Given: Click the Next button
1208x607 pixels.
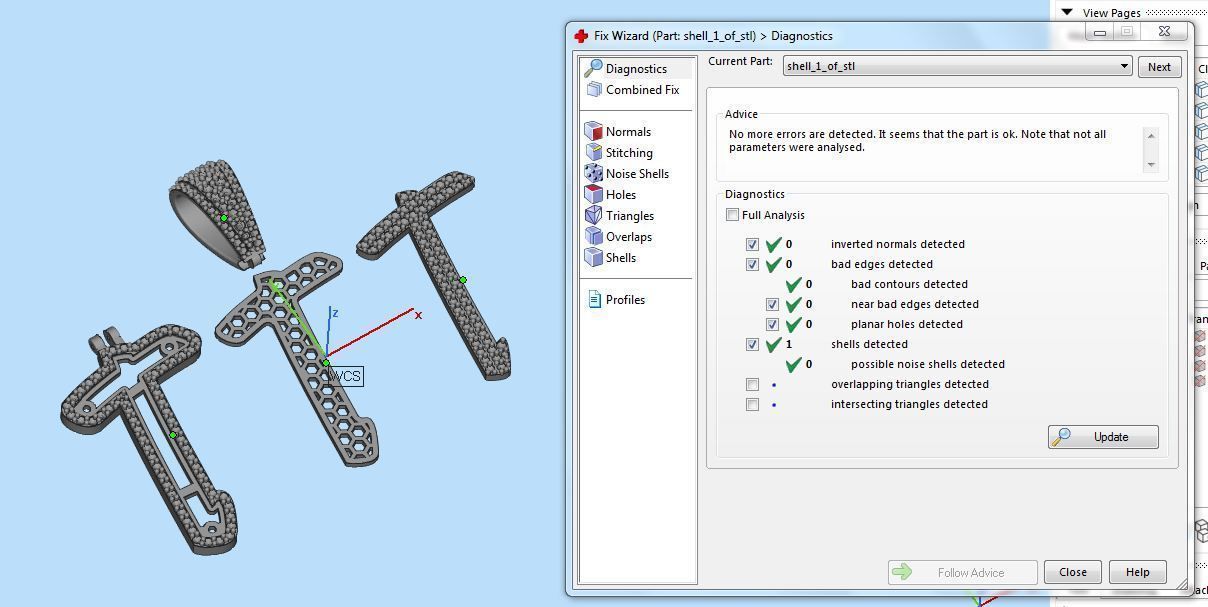Looking at the screenshot, I should coord(1159,67).
